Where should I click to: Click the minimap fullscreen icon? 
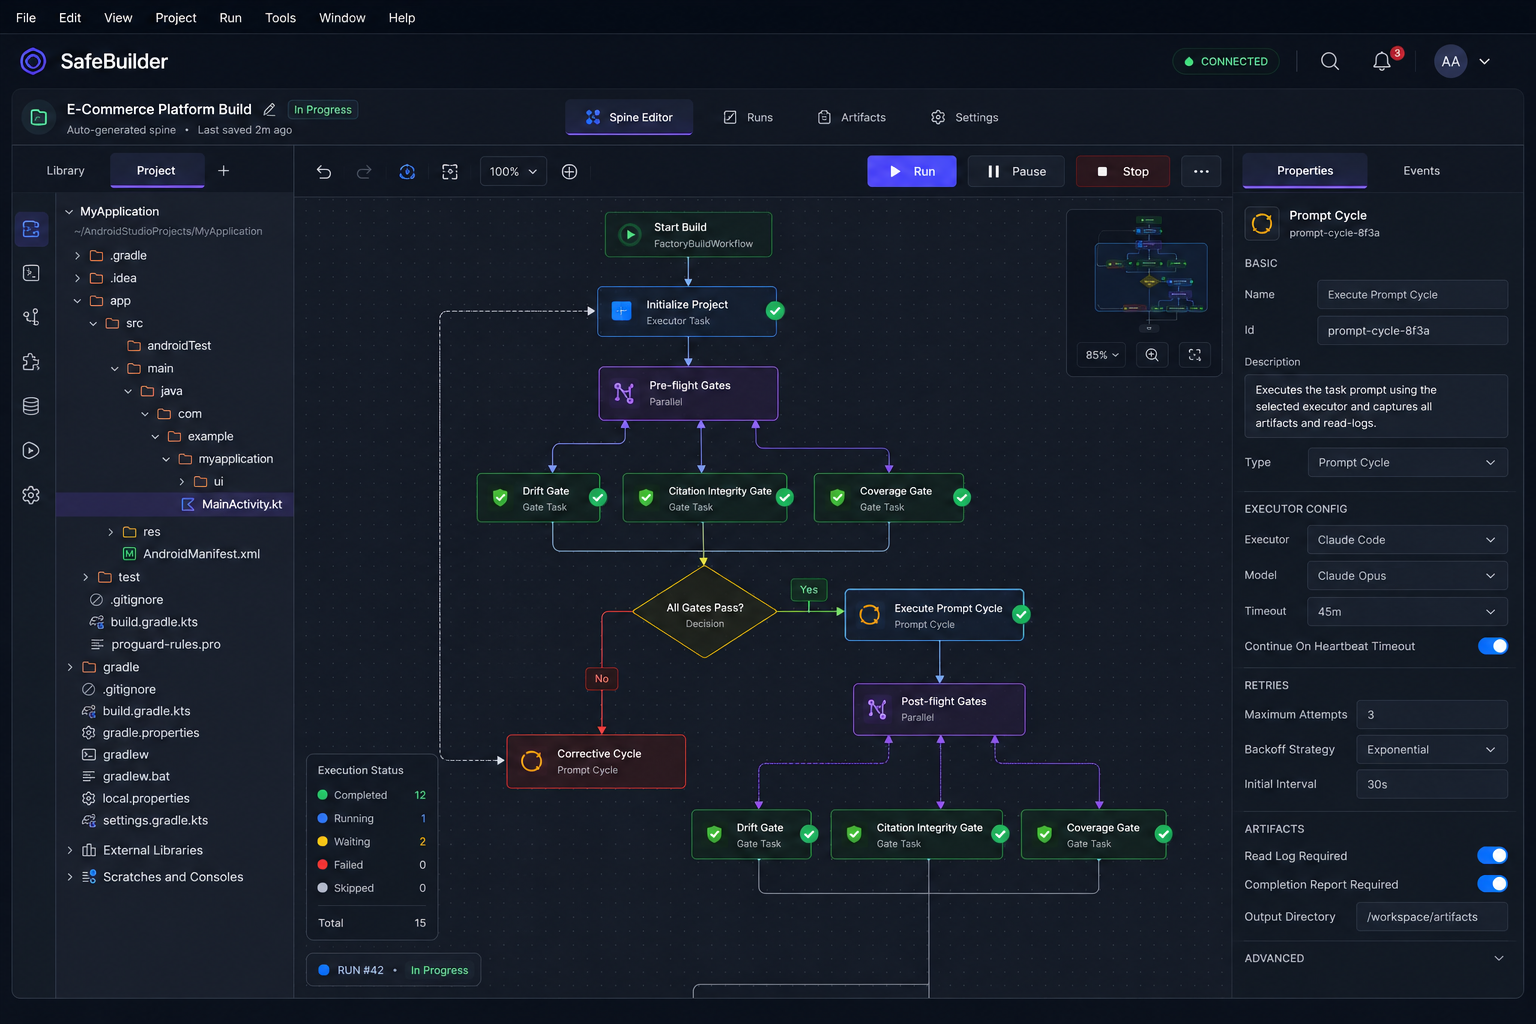(x=1195, y=355)
